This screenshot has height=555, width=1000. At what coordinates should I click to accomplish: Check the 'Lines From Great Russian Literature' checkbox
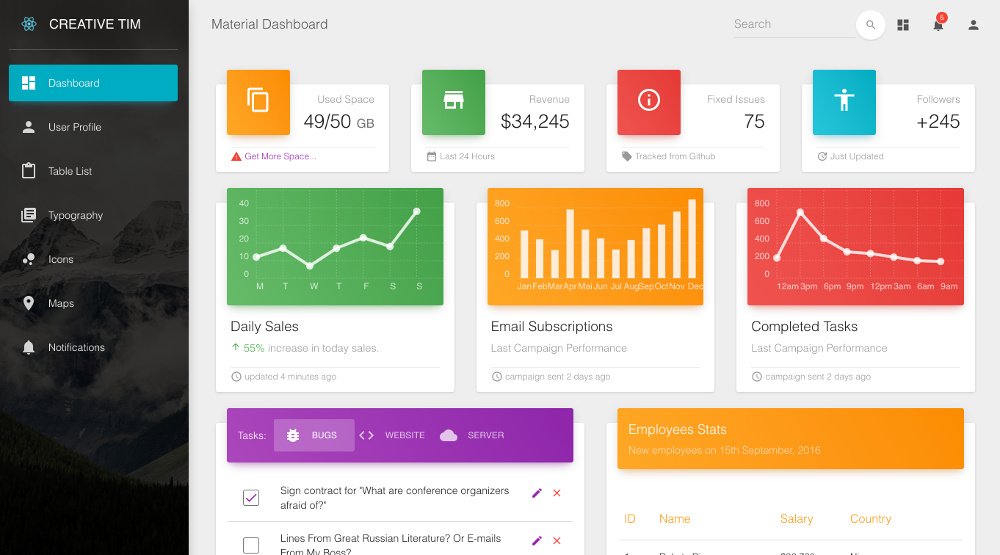pyautogui.click(x=251, y=545)
